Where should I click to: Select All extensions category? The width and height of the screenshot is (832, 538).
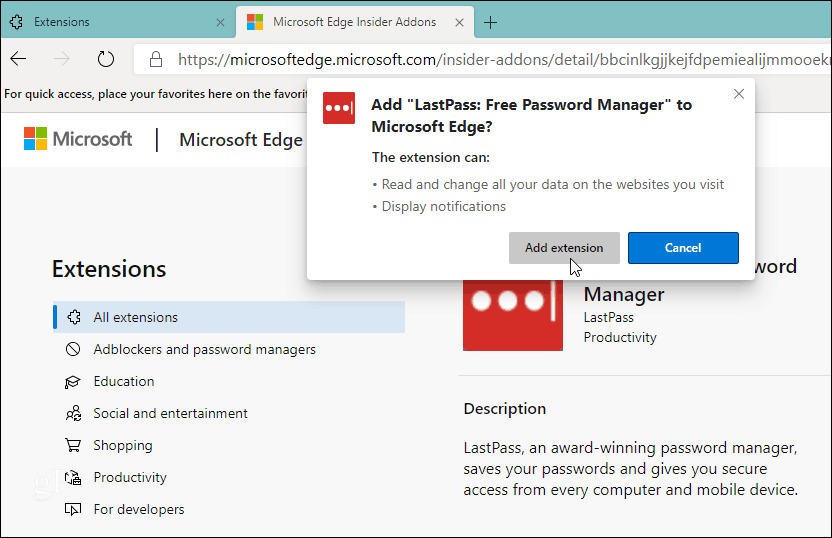pyautogui.click(x=229, y=317)
